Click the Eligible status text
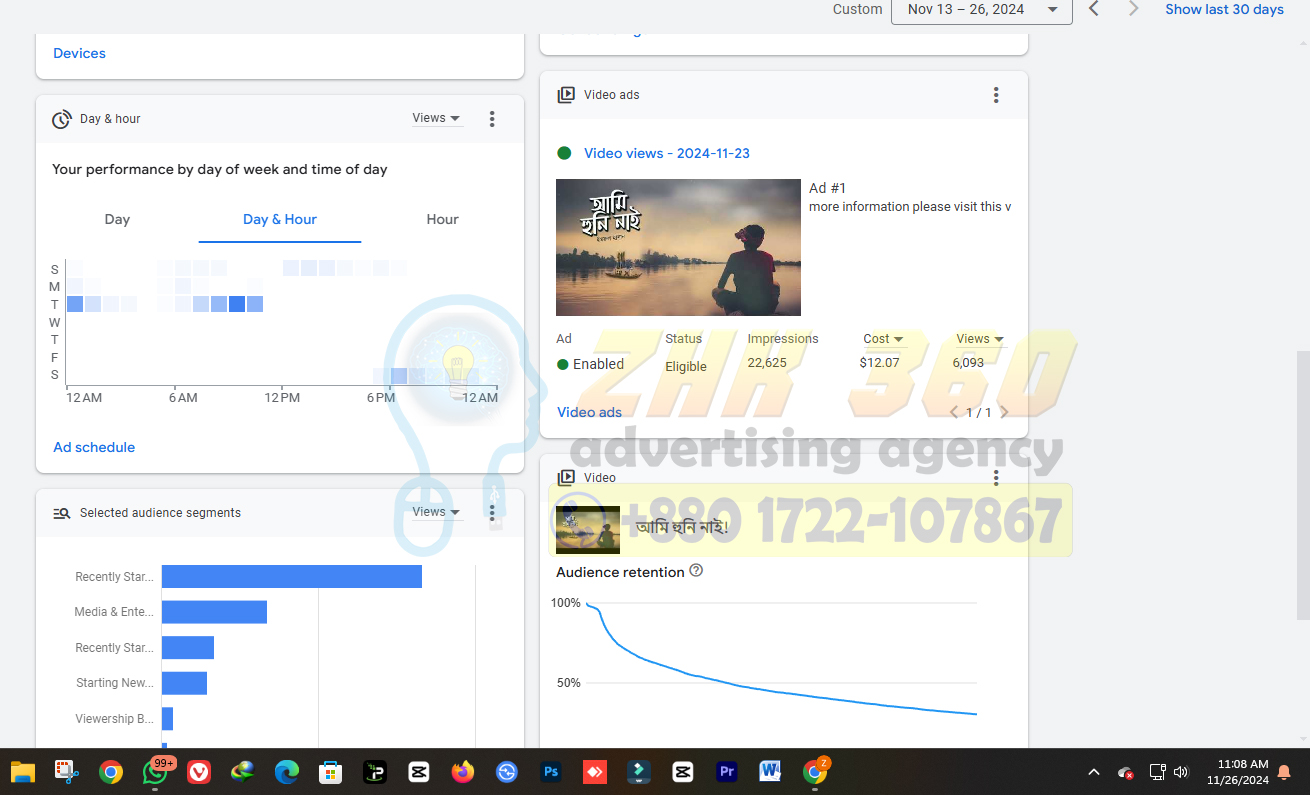 point(686,366)
